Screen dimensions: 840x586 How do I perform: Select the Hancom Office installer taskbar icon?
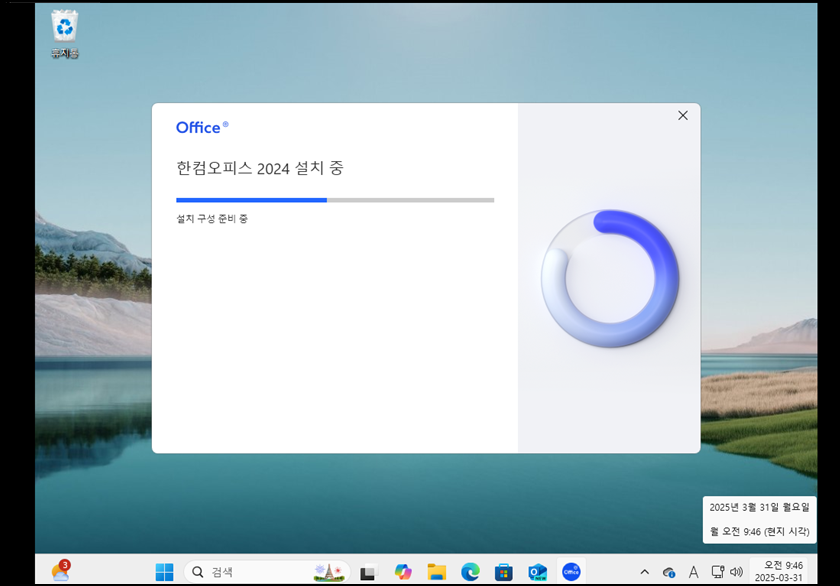click(x=571, y=572)
